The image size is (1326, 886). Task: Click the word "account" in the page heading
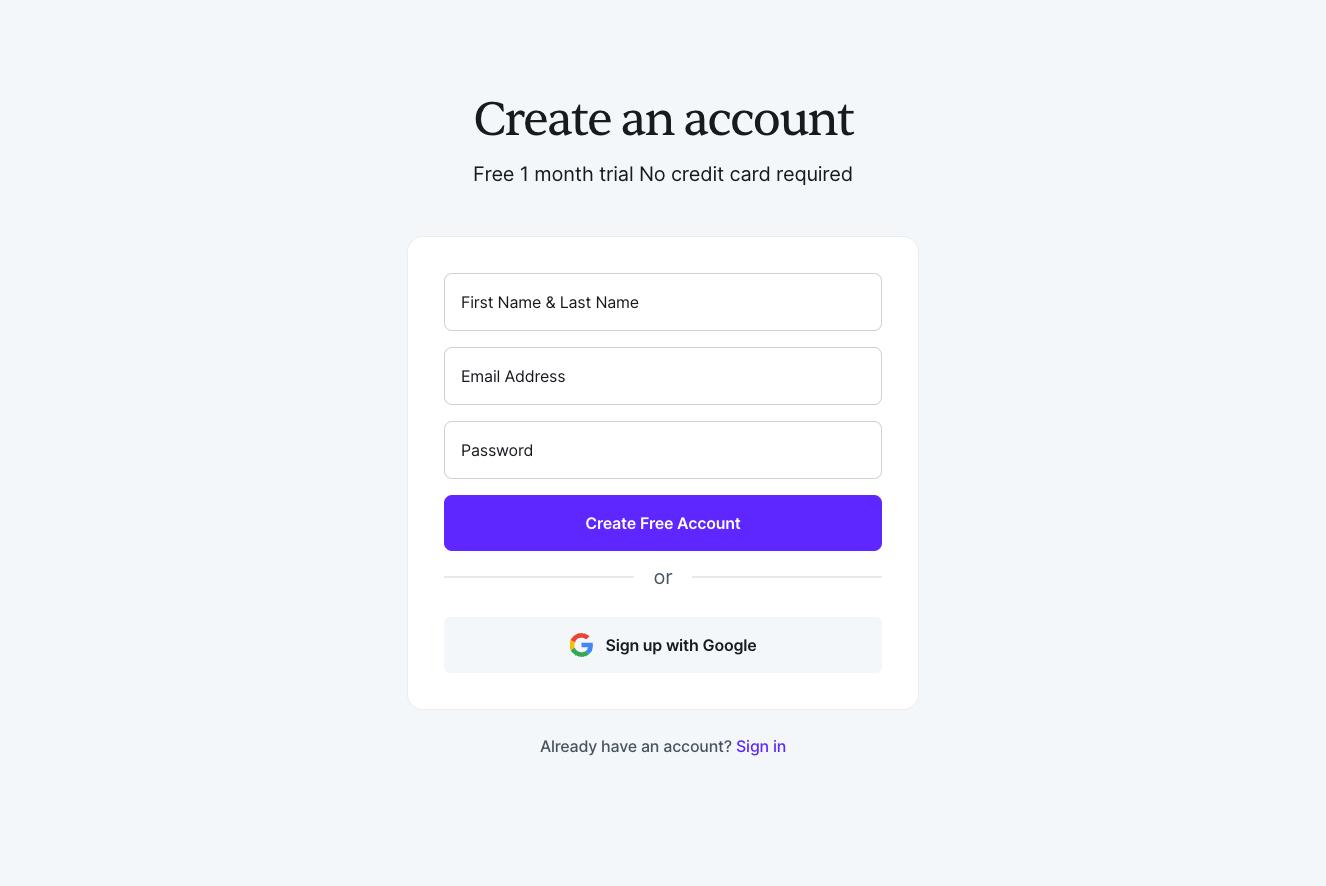(x=768, y=119)
